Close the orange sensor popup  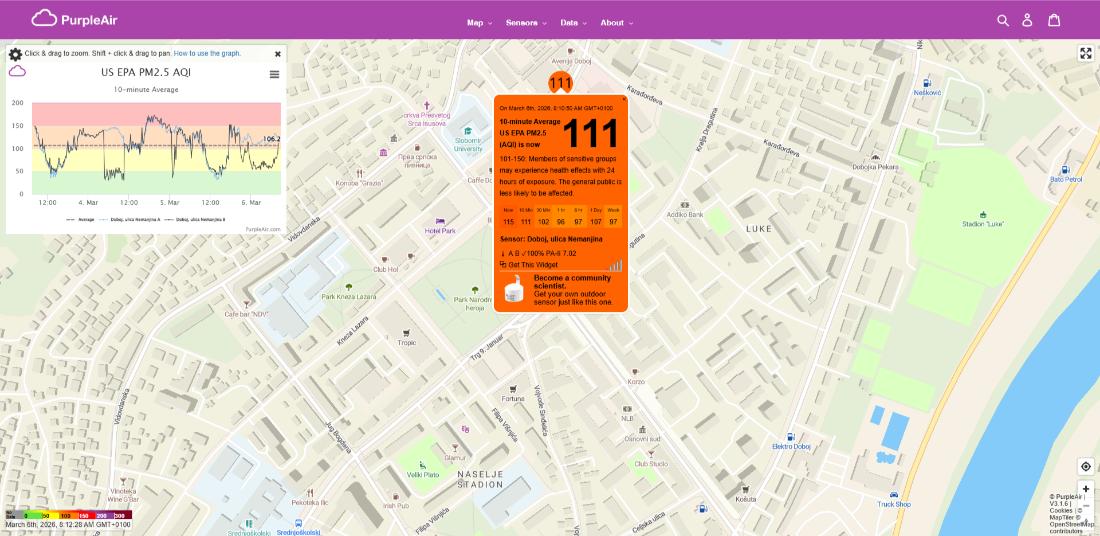pyautogui.click(x=624, y=100)
